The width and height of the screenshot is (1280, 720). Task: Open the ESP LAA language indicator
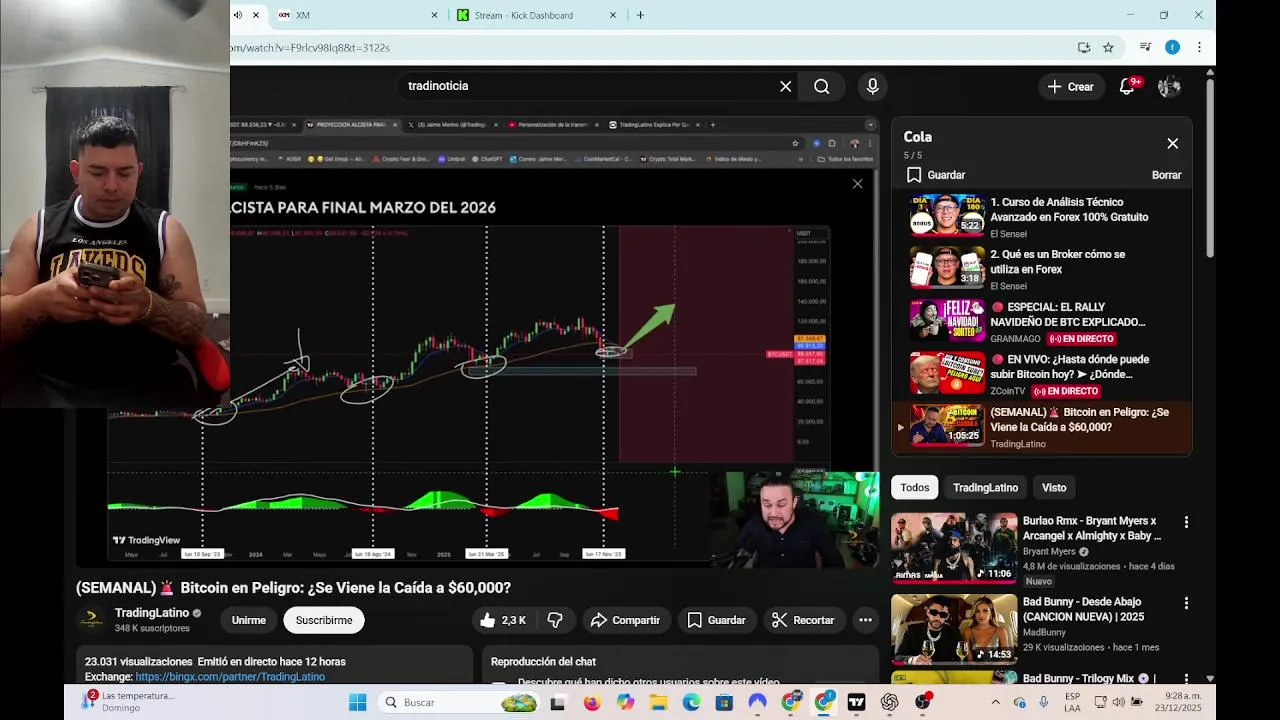click(1072, 702)
